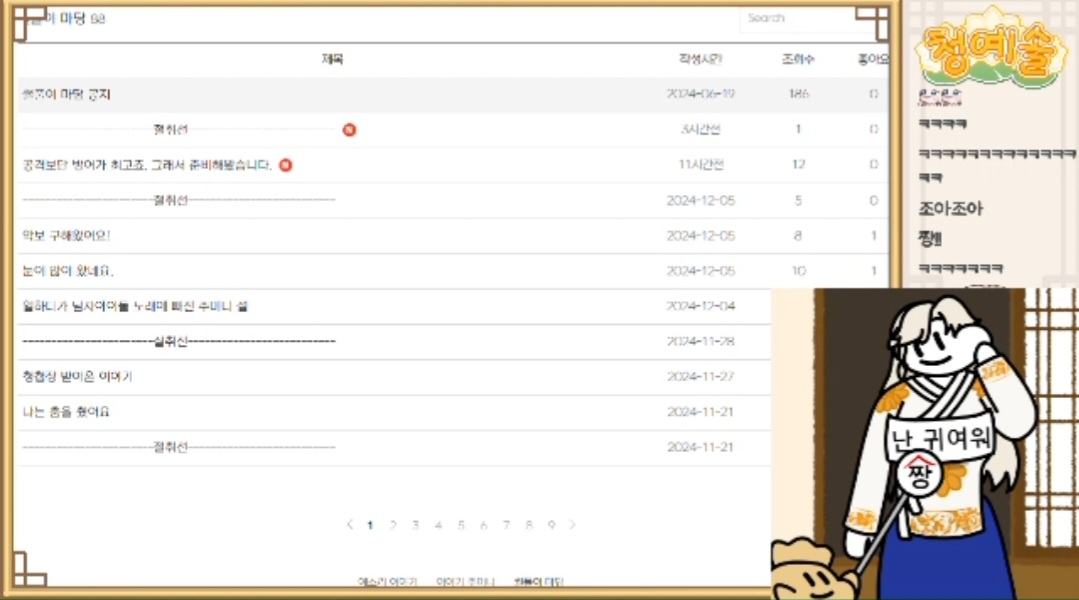Image resolution: width=1079 pixels, height=600 pixels.
Task: Click the 짱 round sign held by character
Action: click(918, 474)
